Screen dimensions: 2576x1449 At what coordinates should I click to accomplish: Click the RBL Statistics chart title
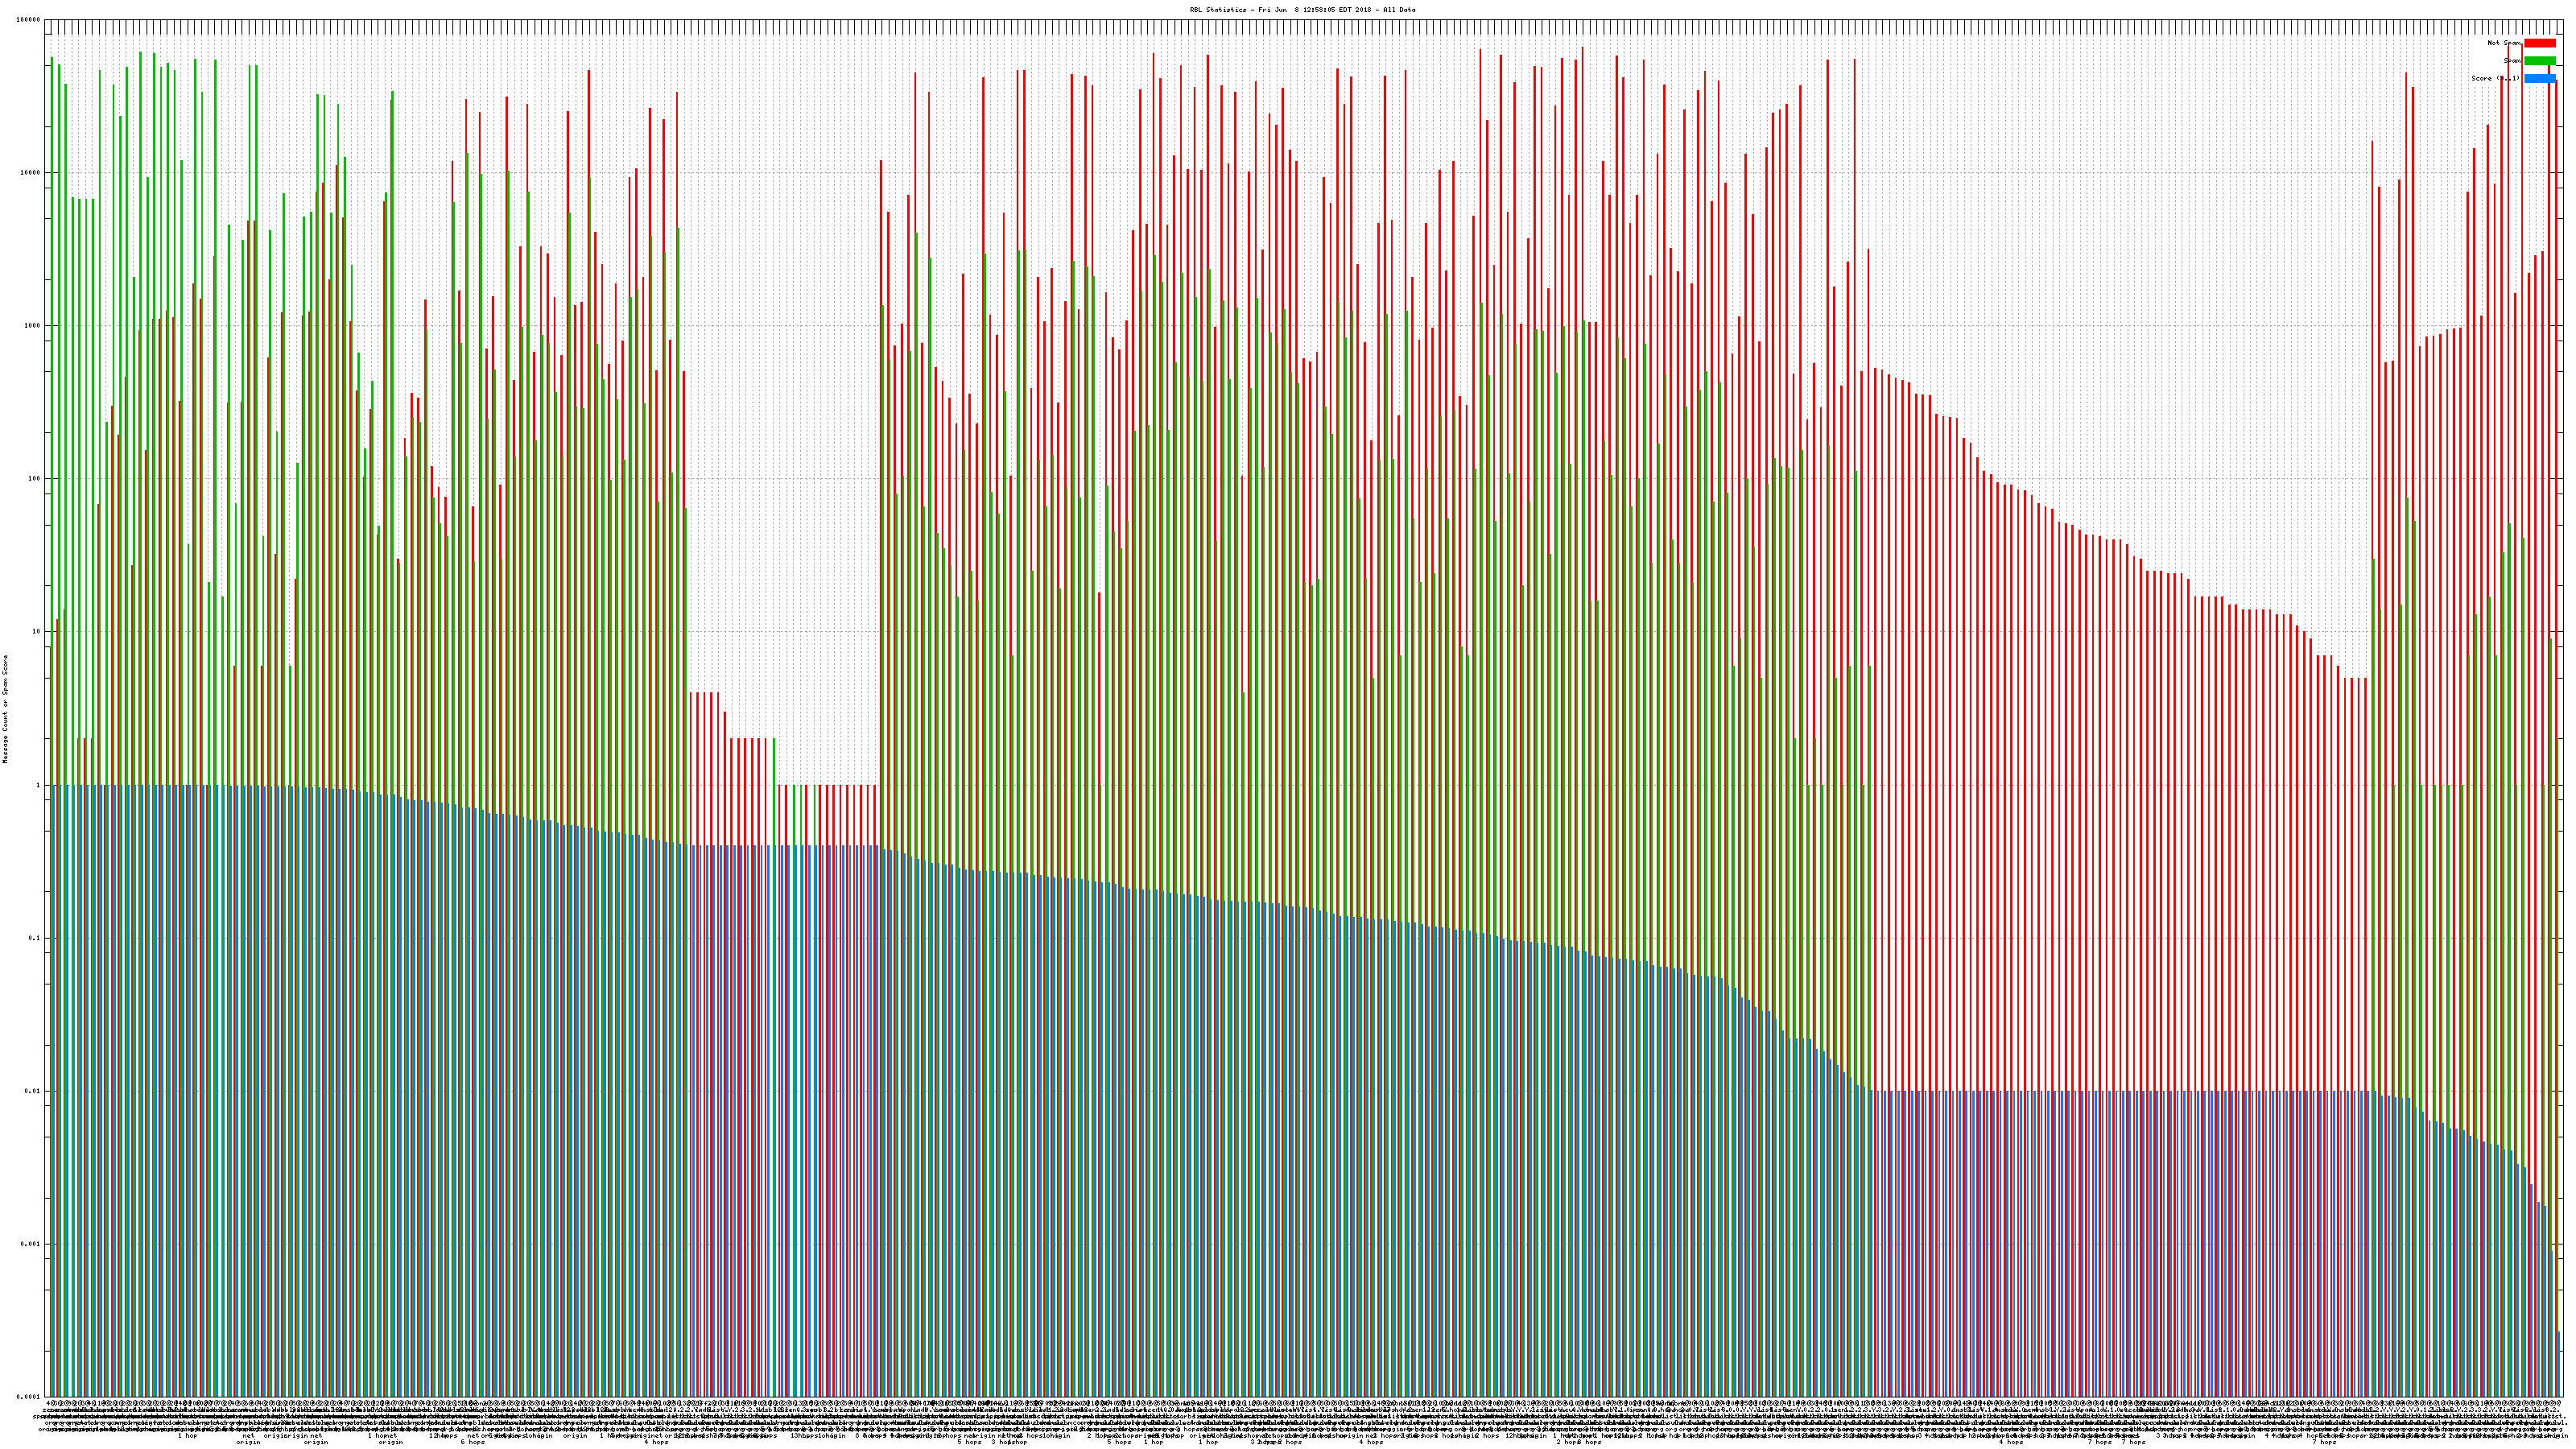click(x=1302, y=10)
